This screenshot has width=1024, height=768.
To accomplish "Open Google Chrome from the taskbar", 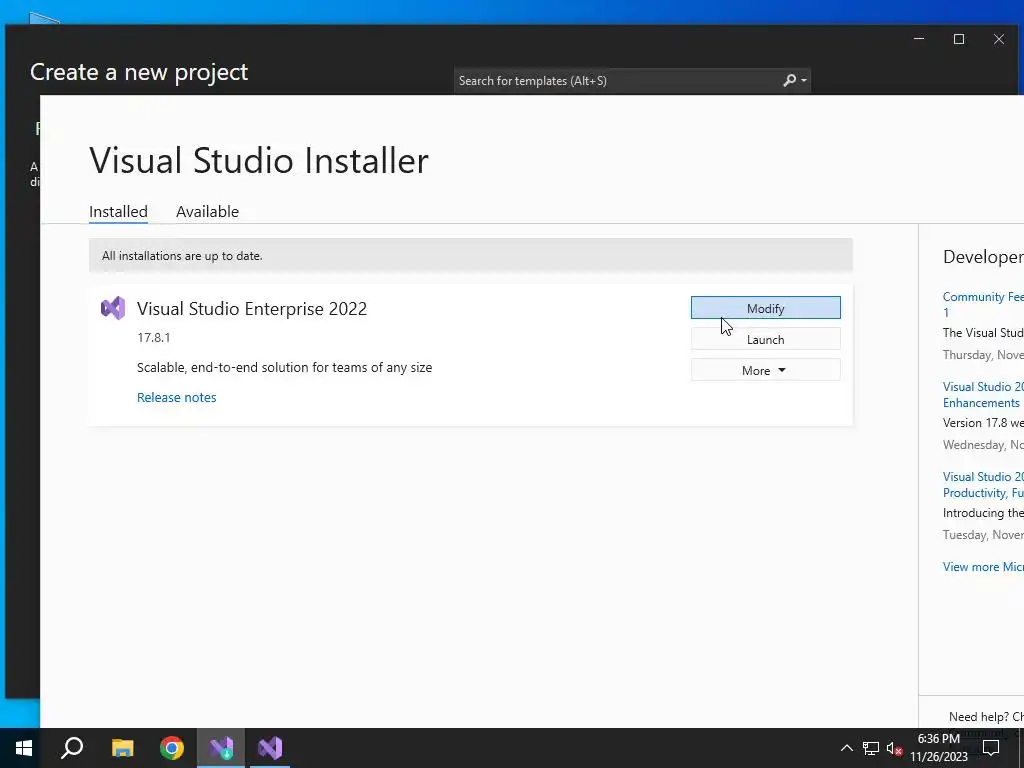I will [x=172, y=748].
